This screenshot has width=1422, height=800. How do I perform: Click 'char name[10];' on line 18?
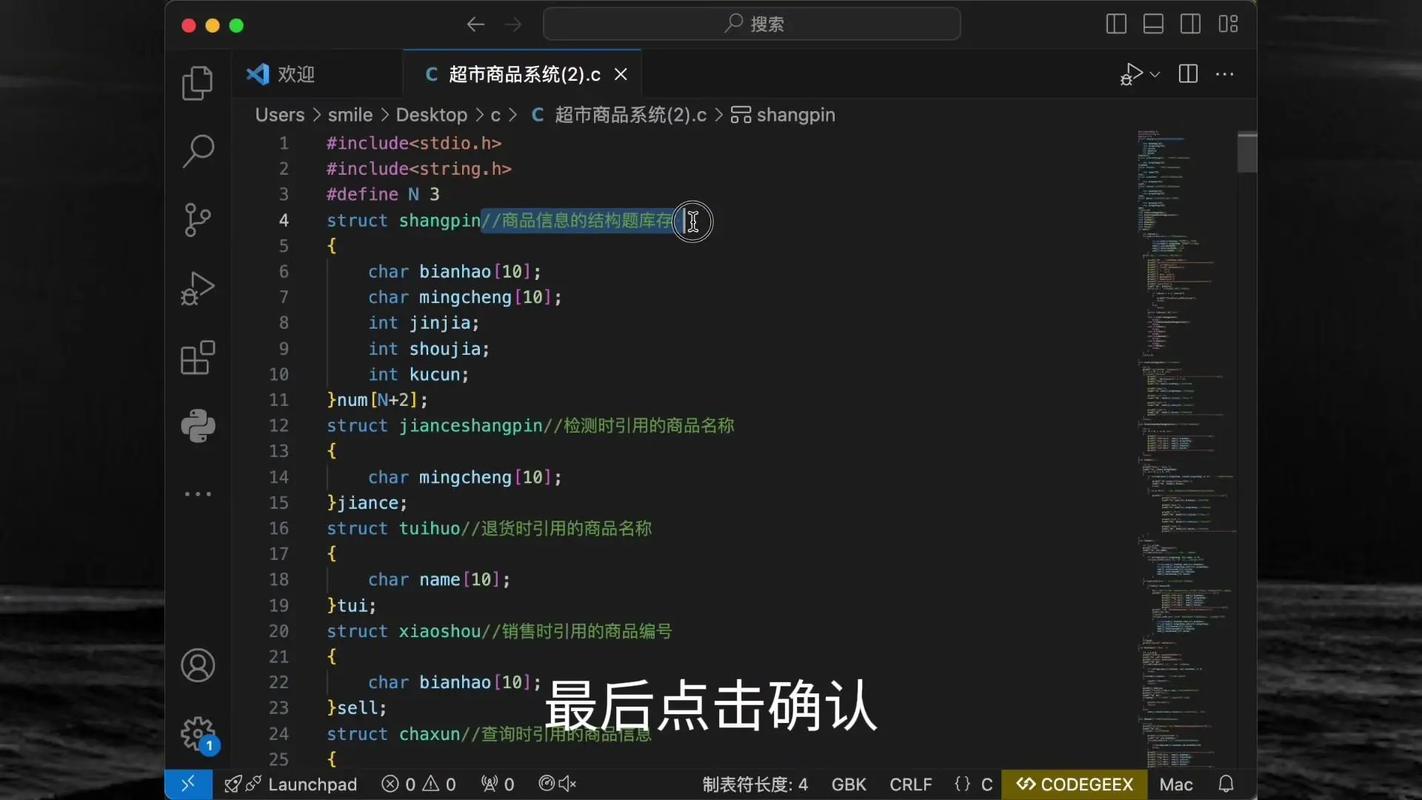pyautogui.click(x=439, y=579)
